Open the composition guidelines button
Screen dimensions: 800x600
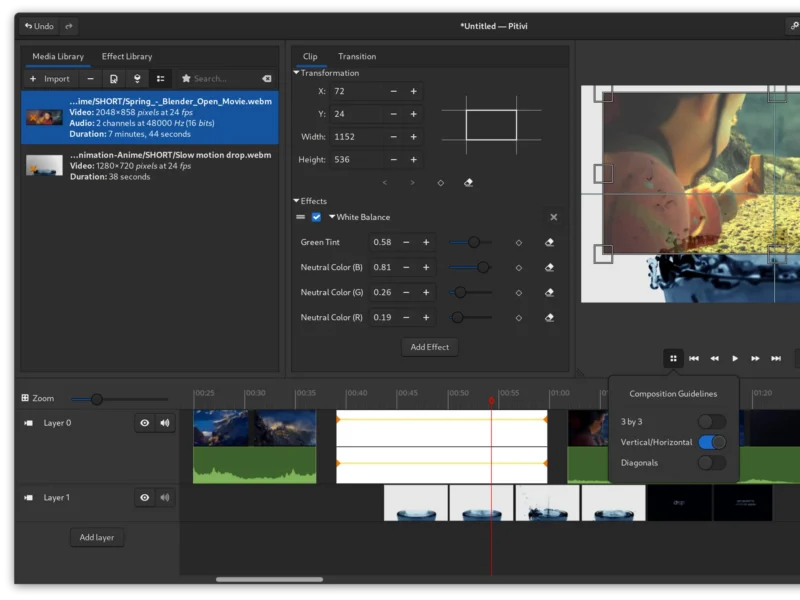click(673, 358)
